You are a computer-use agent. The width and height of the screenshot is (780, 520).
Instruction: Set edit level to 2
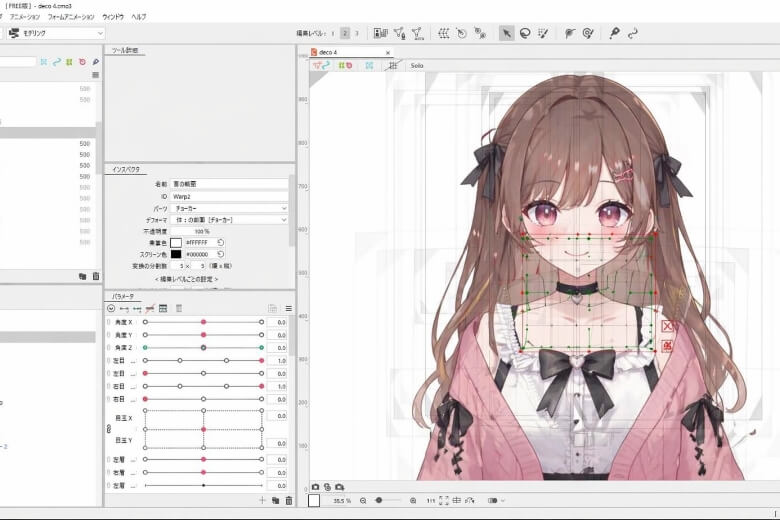pos(345,33)
